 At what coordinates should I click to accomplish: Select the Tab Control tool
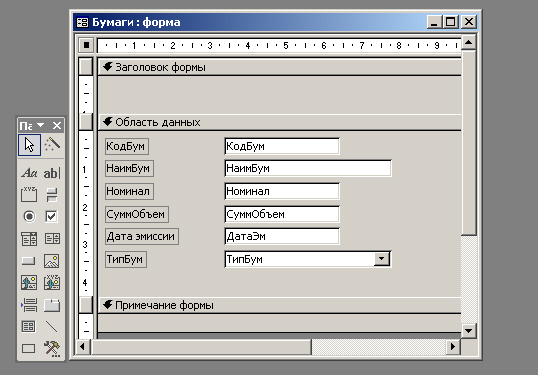(52, 305)
